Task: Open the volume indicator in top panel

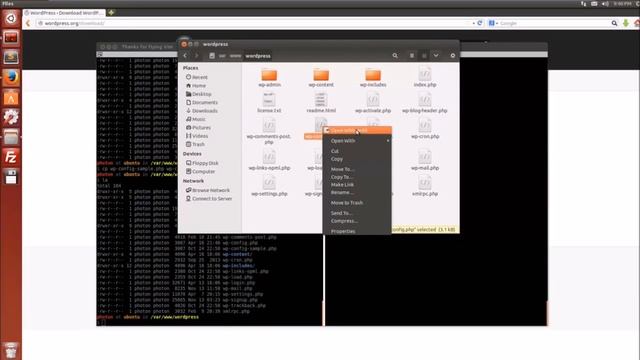Action: click(605, 4)
